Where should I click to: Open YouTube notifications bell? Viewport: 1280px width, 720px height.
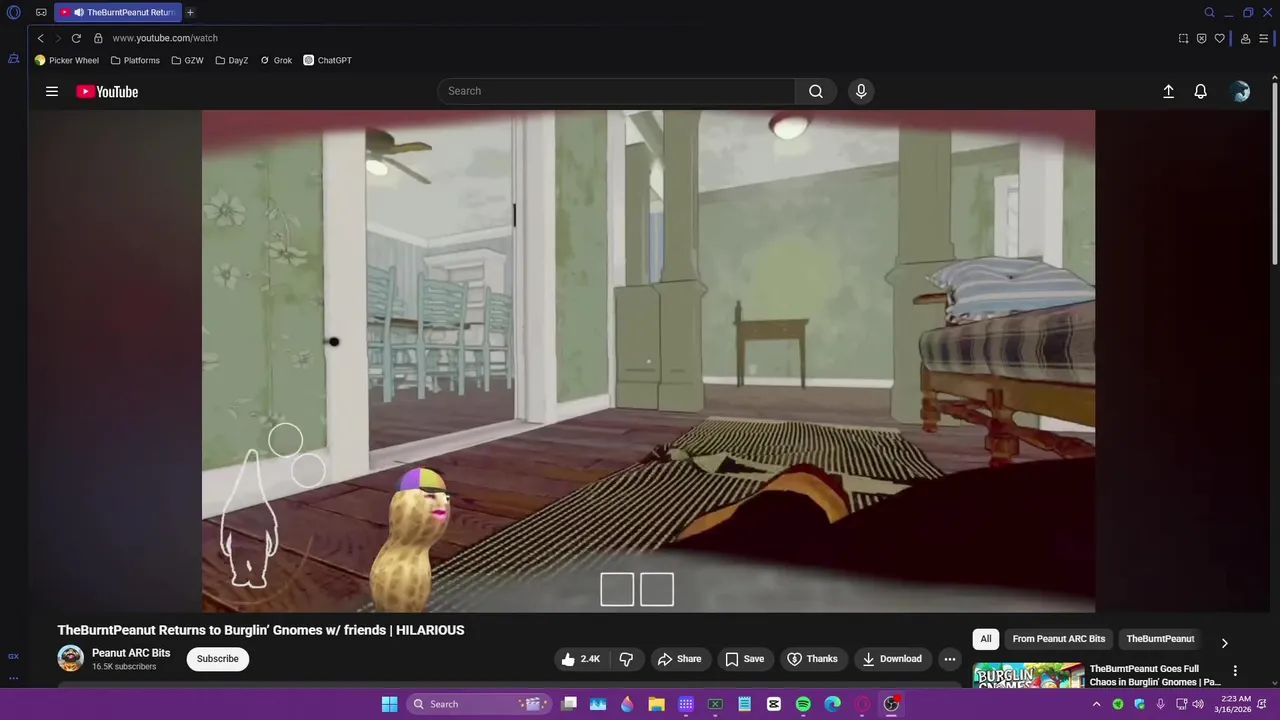(x=1201, y=91)
